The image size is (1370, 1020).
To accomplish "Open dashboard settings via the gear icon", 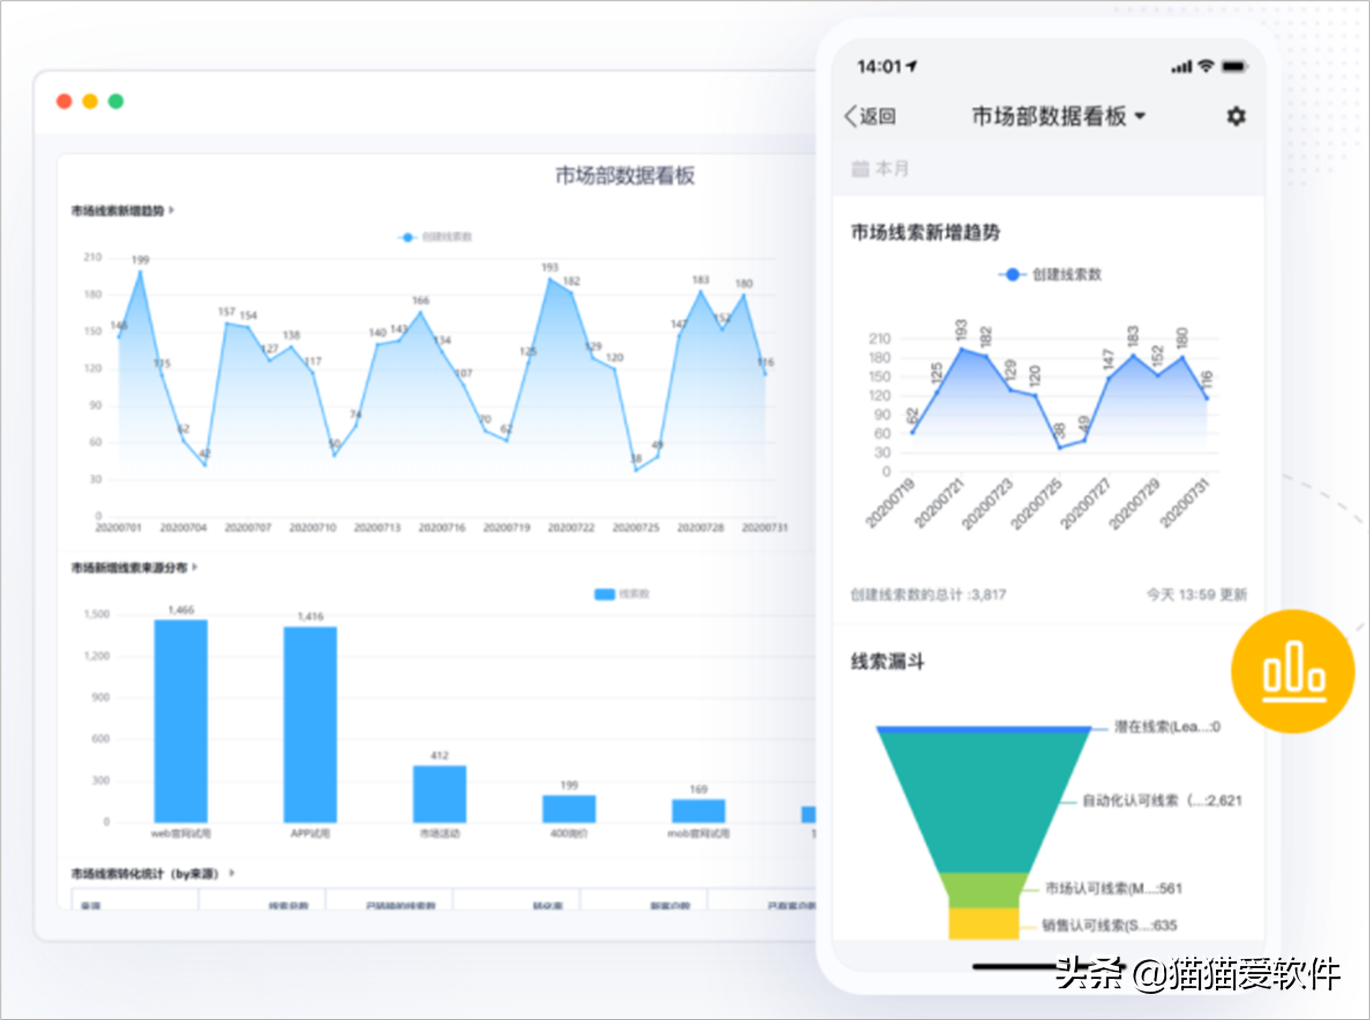I will (1237, 116).
